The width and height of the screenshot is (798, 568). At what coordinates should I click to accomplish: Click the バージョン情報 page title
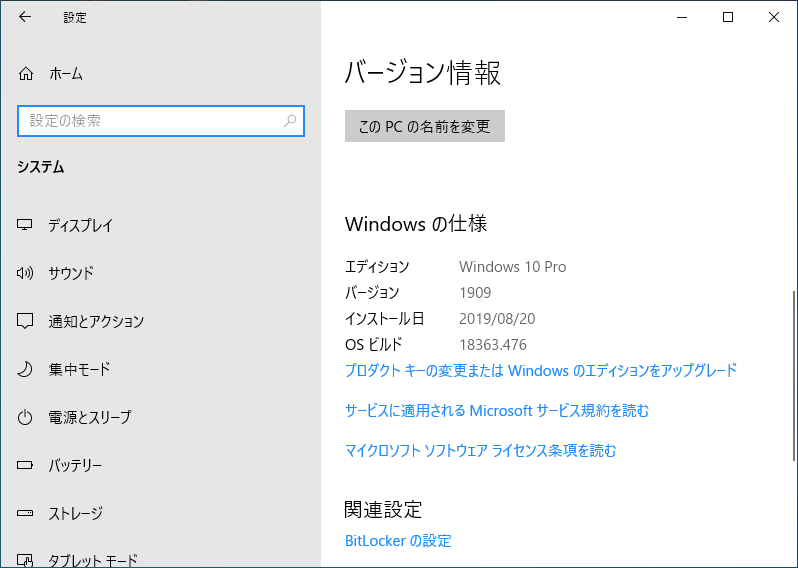[423, 72]
